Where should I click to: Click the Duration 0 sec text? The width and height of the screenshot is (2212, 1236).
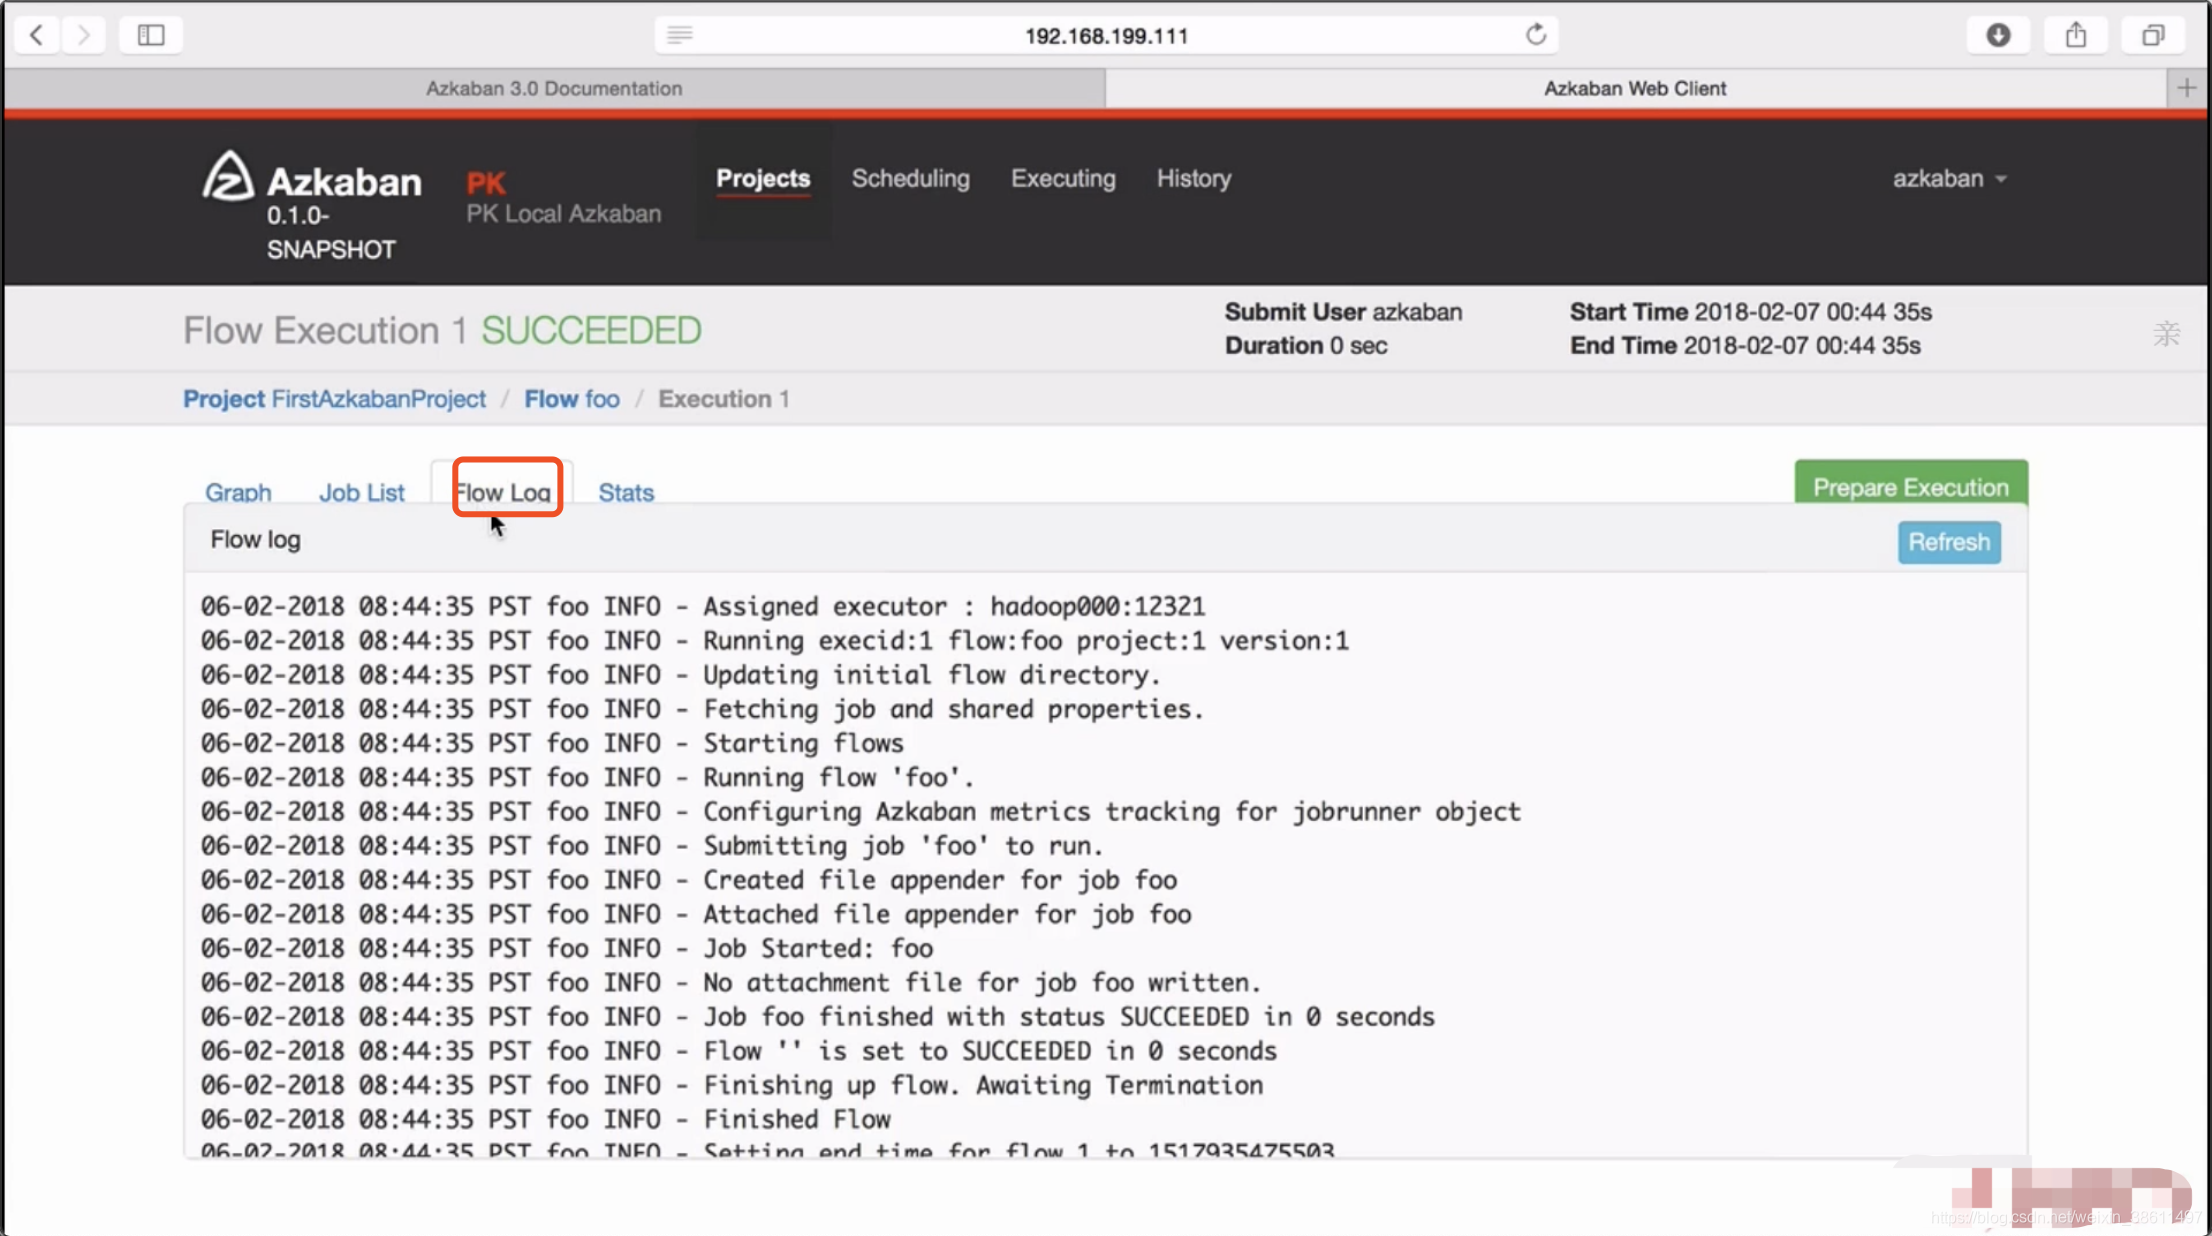pyautogui.click(x=1306, y=345)
